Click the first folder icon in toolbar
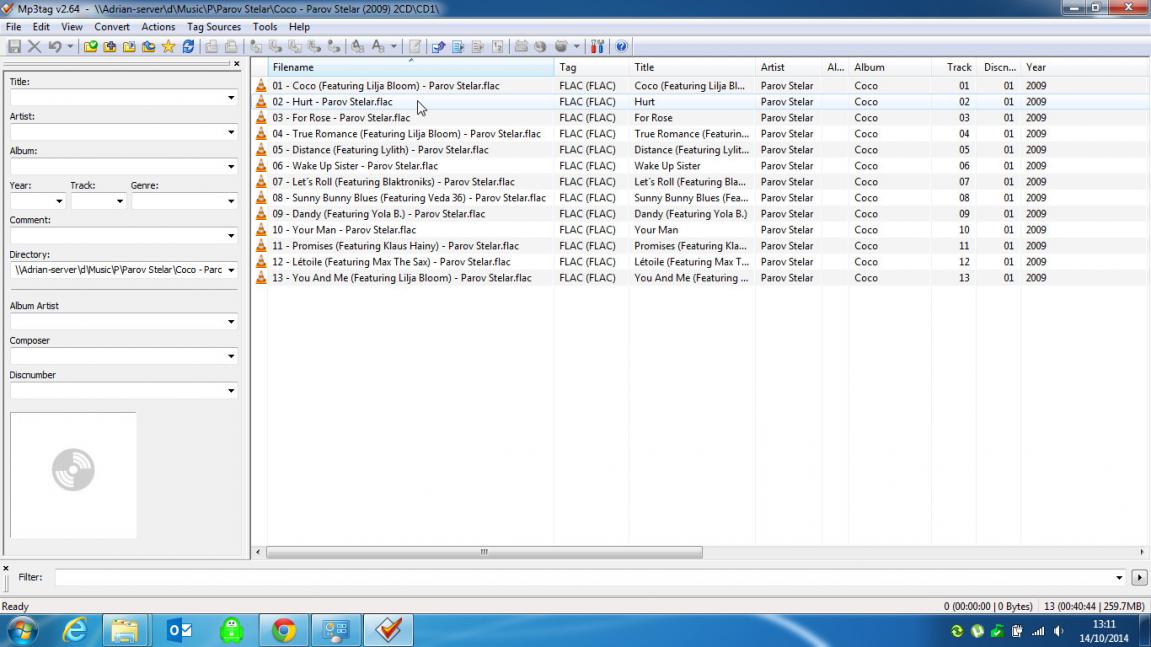Viewport: 1151px width, 647px height. pos(91,47)
